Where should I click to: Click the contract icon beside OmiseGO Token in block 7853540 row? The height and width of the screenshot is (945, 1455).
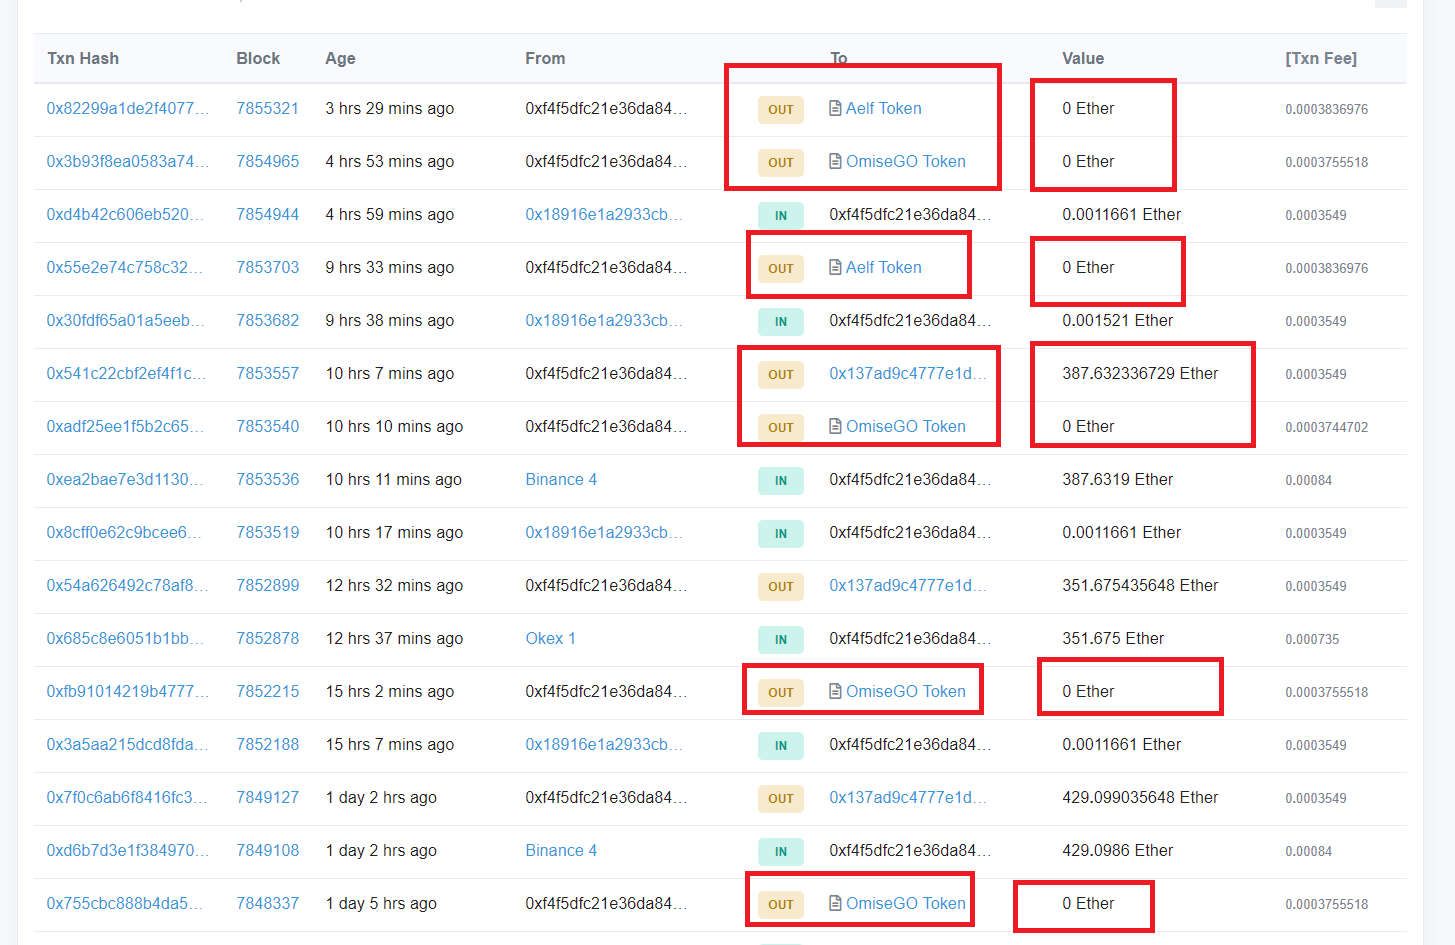835,426
